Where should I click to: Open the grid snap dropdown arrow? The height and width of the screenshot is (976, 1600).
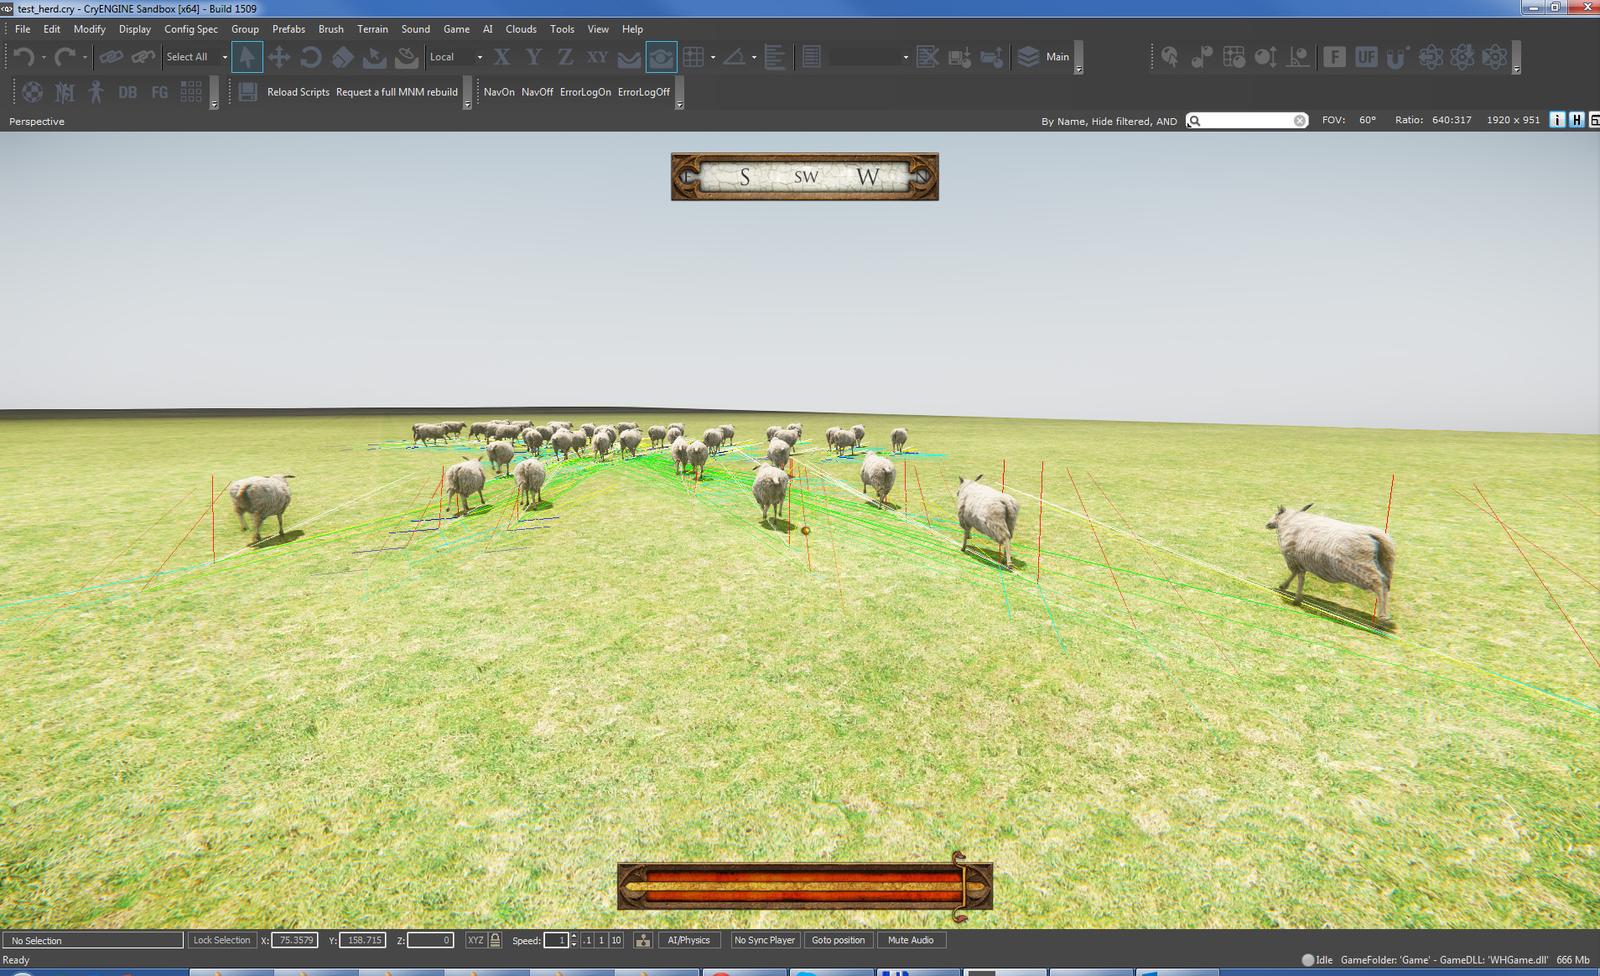point(713,57)
